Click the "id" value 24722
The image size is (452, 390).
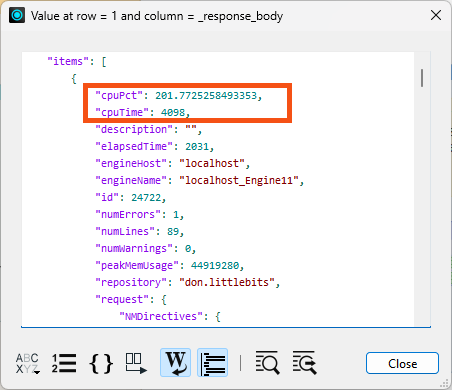pyautogui.click(x=146, y=198)
